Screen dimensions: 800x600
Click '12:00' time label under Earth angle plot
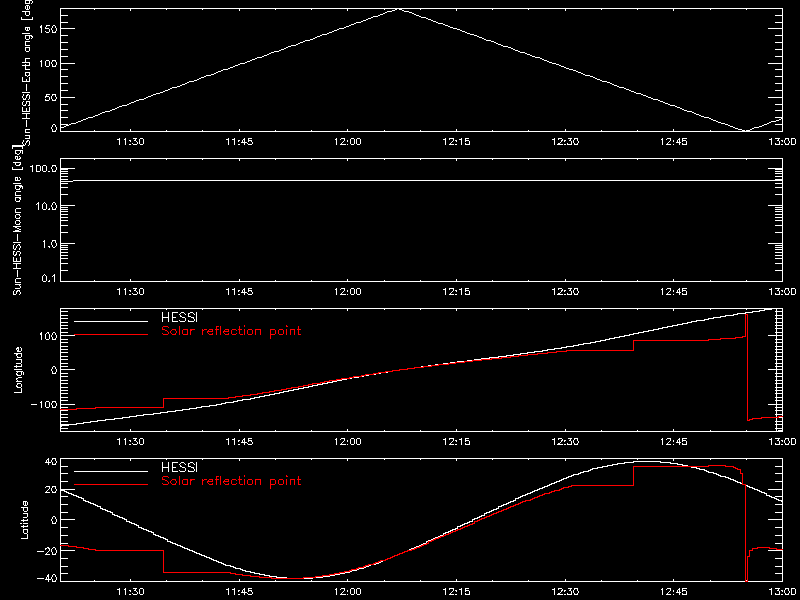[347, 141]
